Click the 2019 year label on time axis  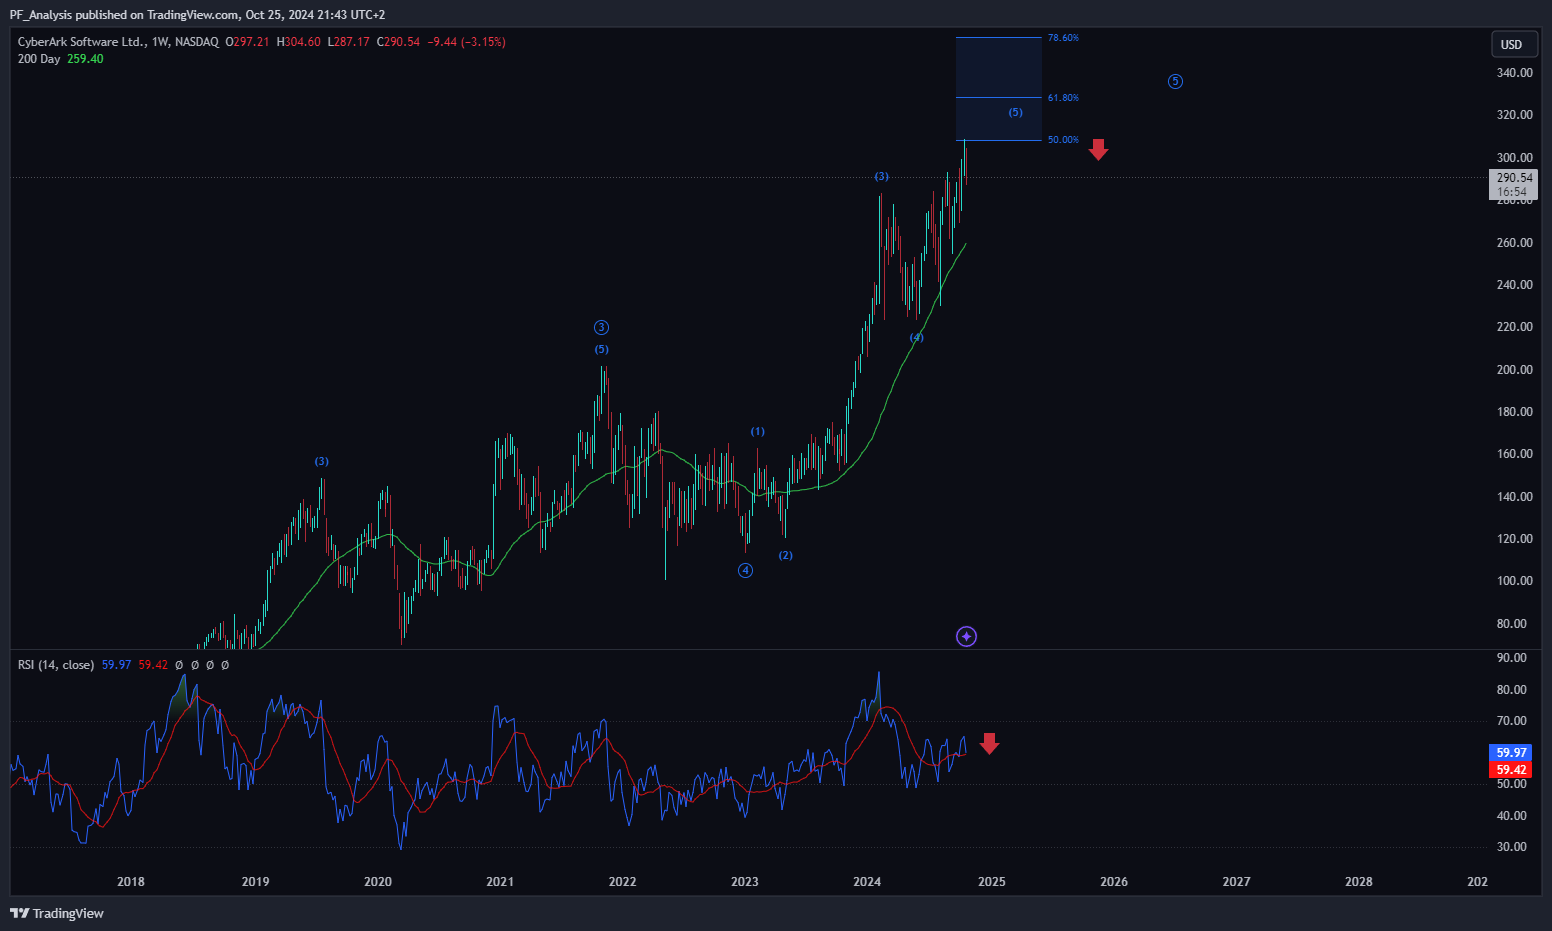[x=255, y=881]
